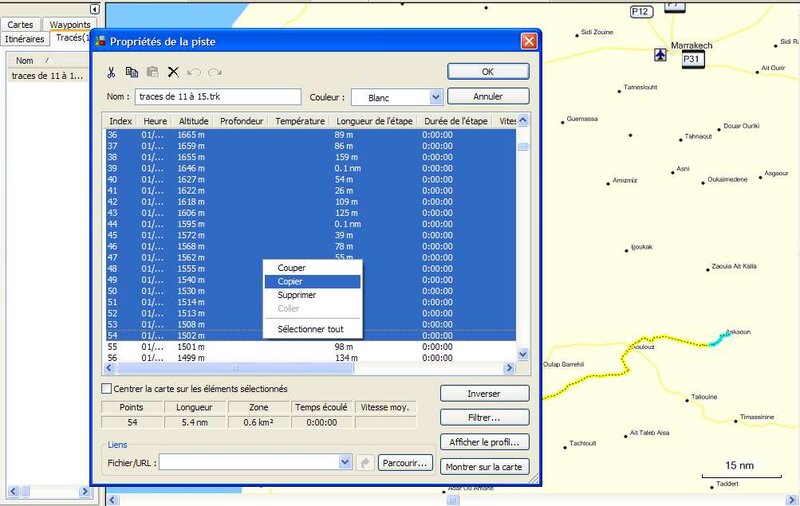The width and height of the screenshot is (800, 506).
Task: Click the Delete (X) toolbar icon
Action: coord(173,72)
